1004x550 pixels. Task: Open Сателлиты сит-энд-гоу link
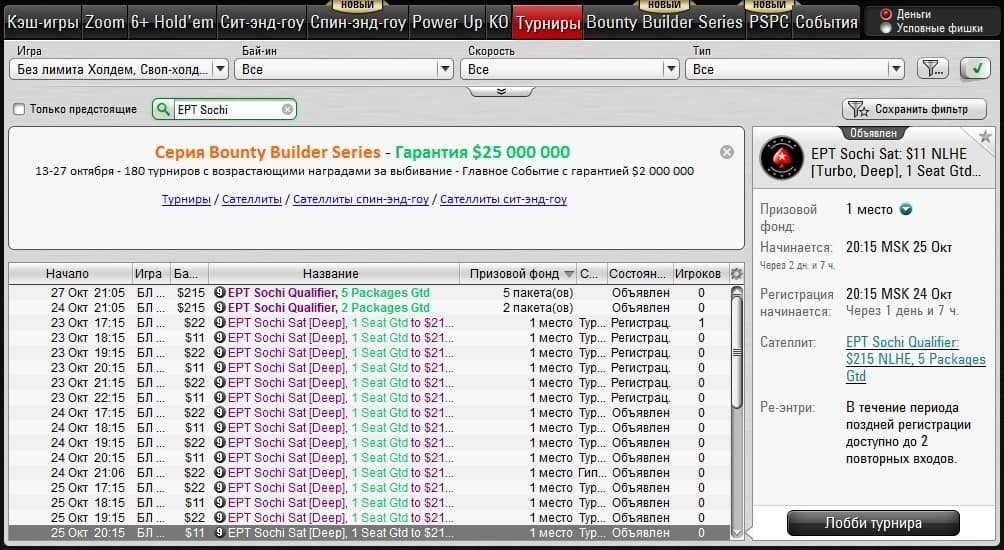(503, 199)
